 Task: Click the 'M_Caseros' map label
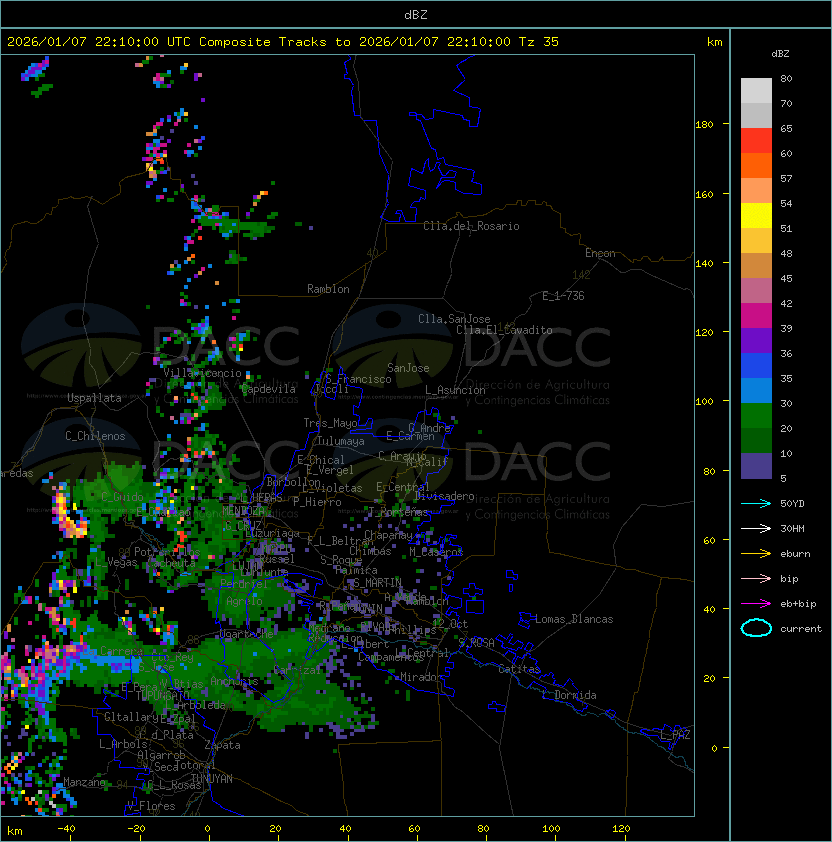click(436, 551)
